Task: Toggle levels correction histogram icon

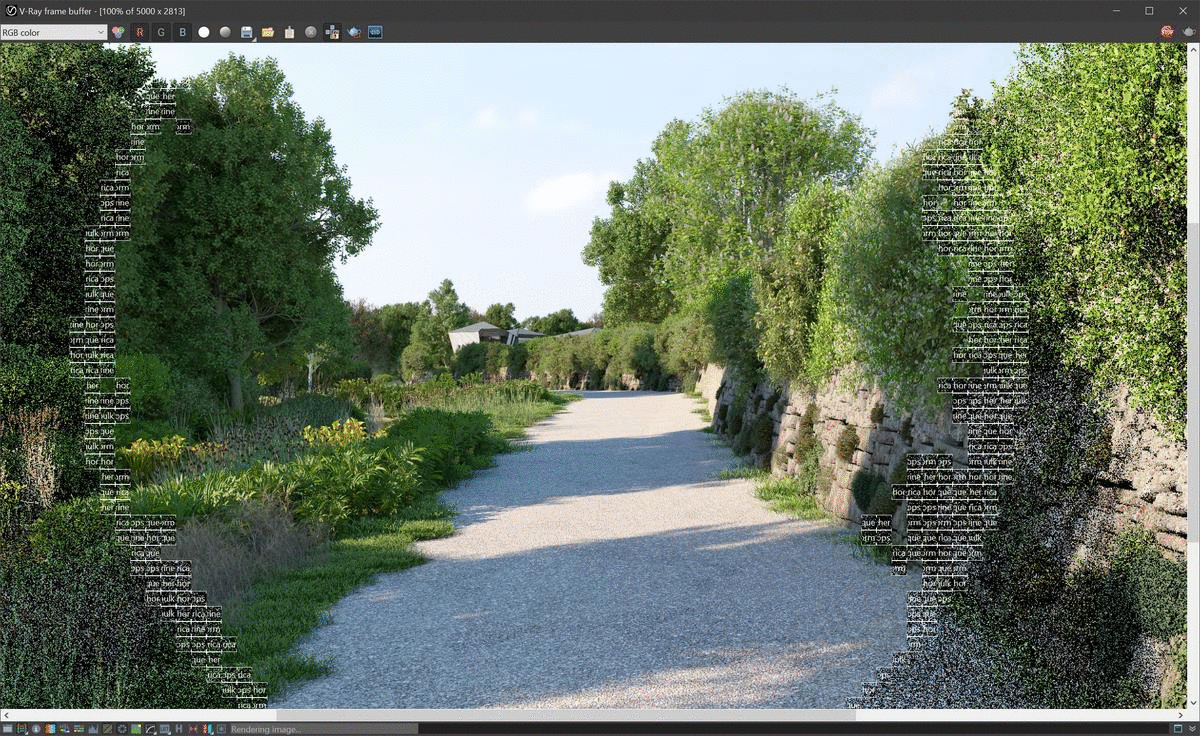Action: (x=93, y=729)
